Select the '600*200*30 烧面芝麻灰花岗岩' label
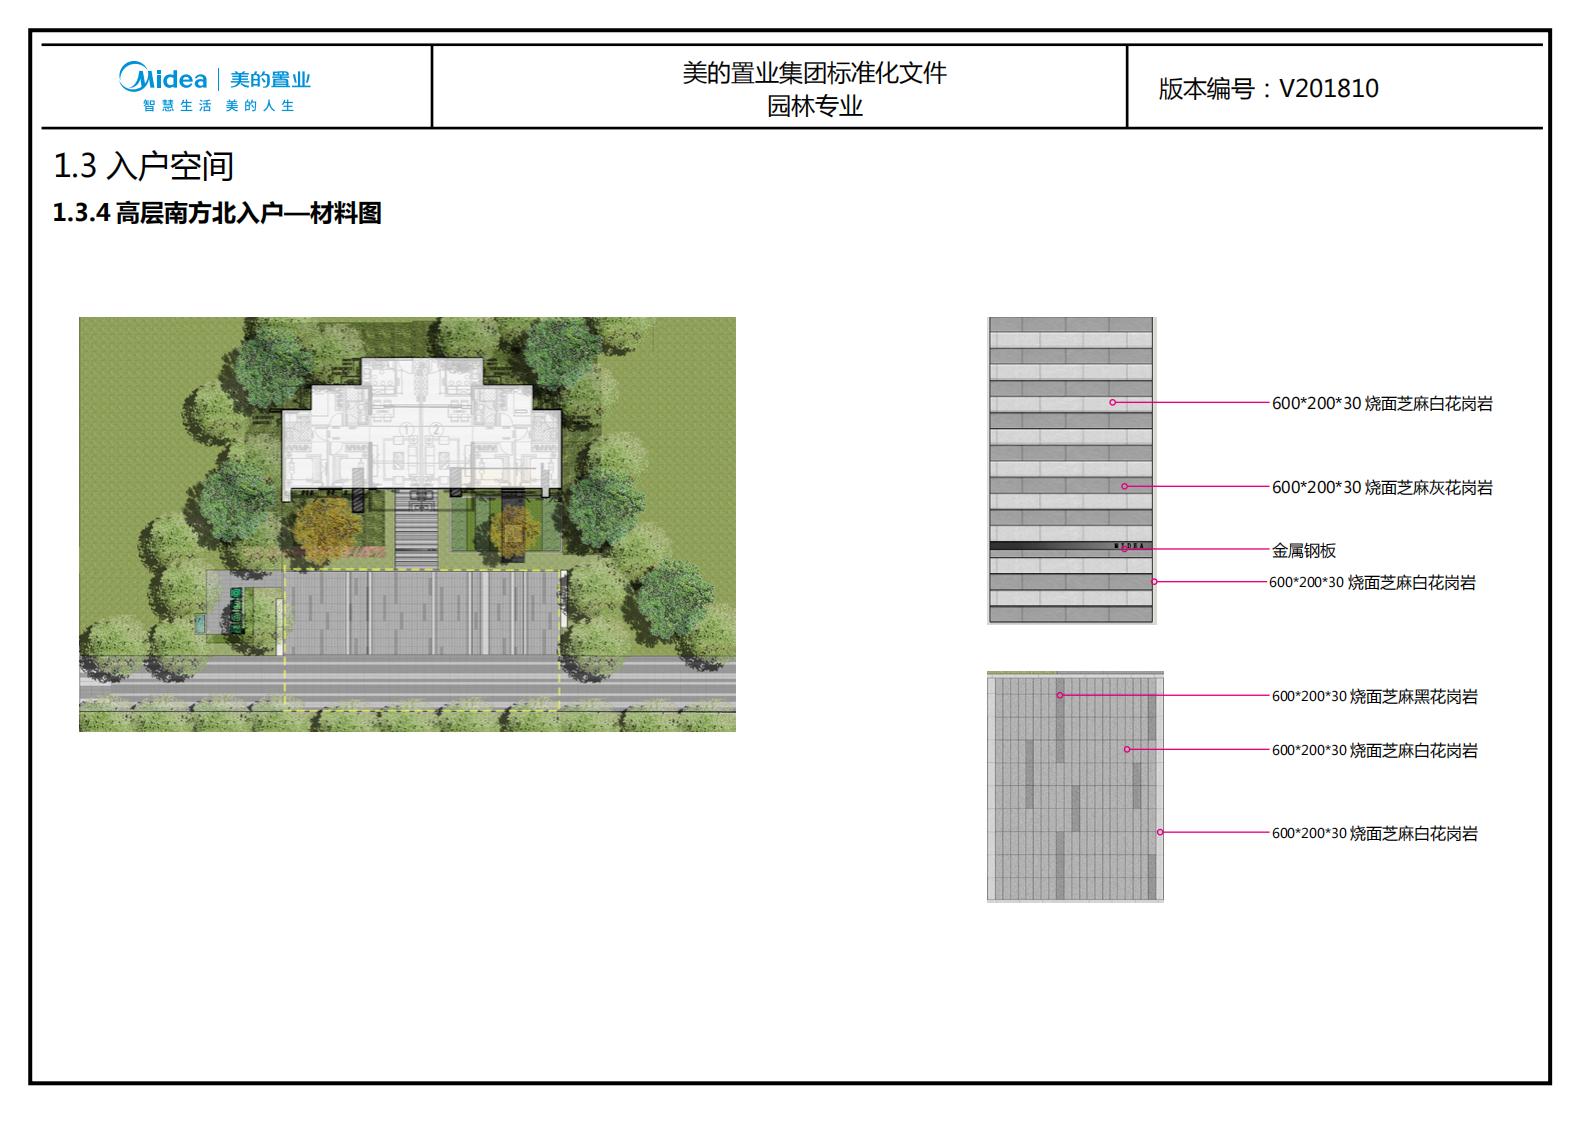 click(1382, 487)
